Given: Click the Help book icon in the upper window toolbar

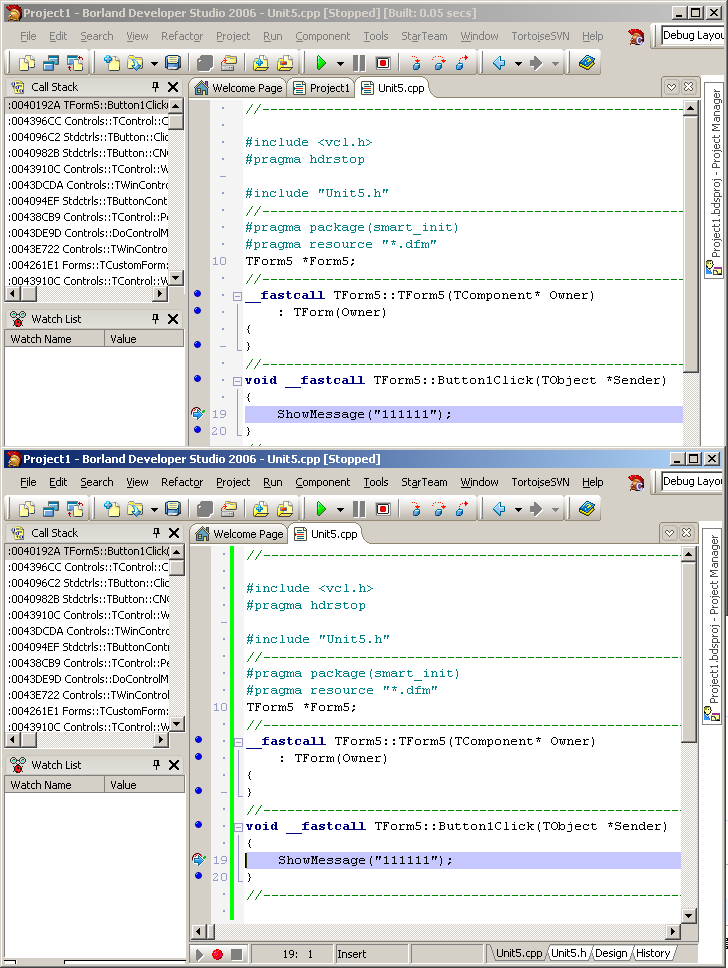Looking at the screenshot, I should 587,63.
